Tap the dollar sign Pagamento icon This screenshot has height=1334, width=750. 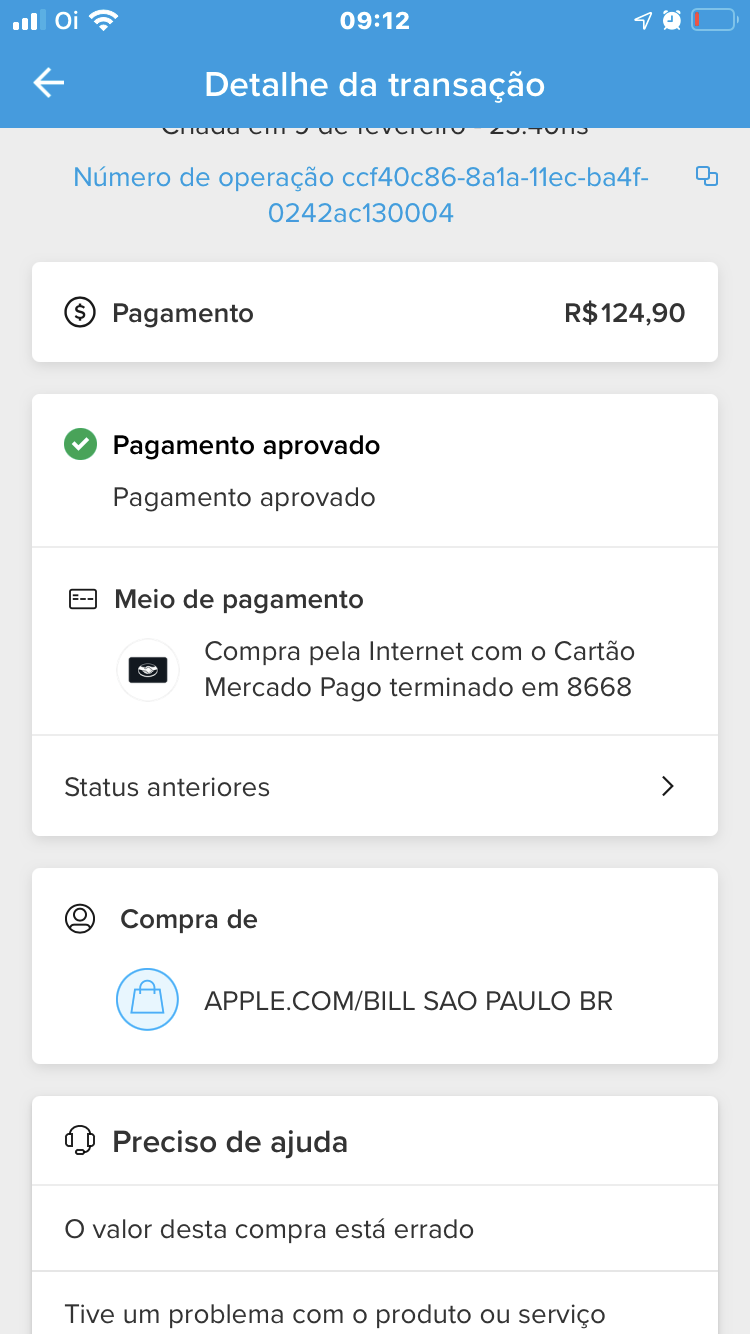point(80,313)
